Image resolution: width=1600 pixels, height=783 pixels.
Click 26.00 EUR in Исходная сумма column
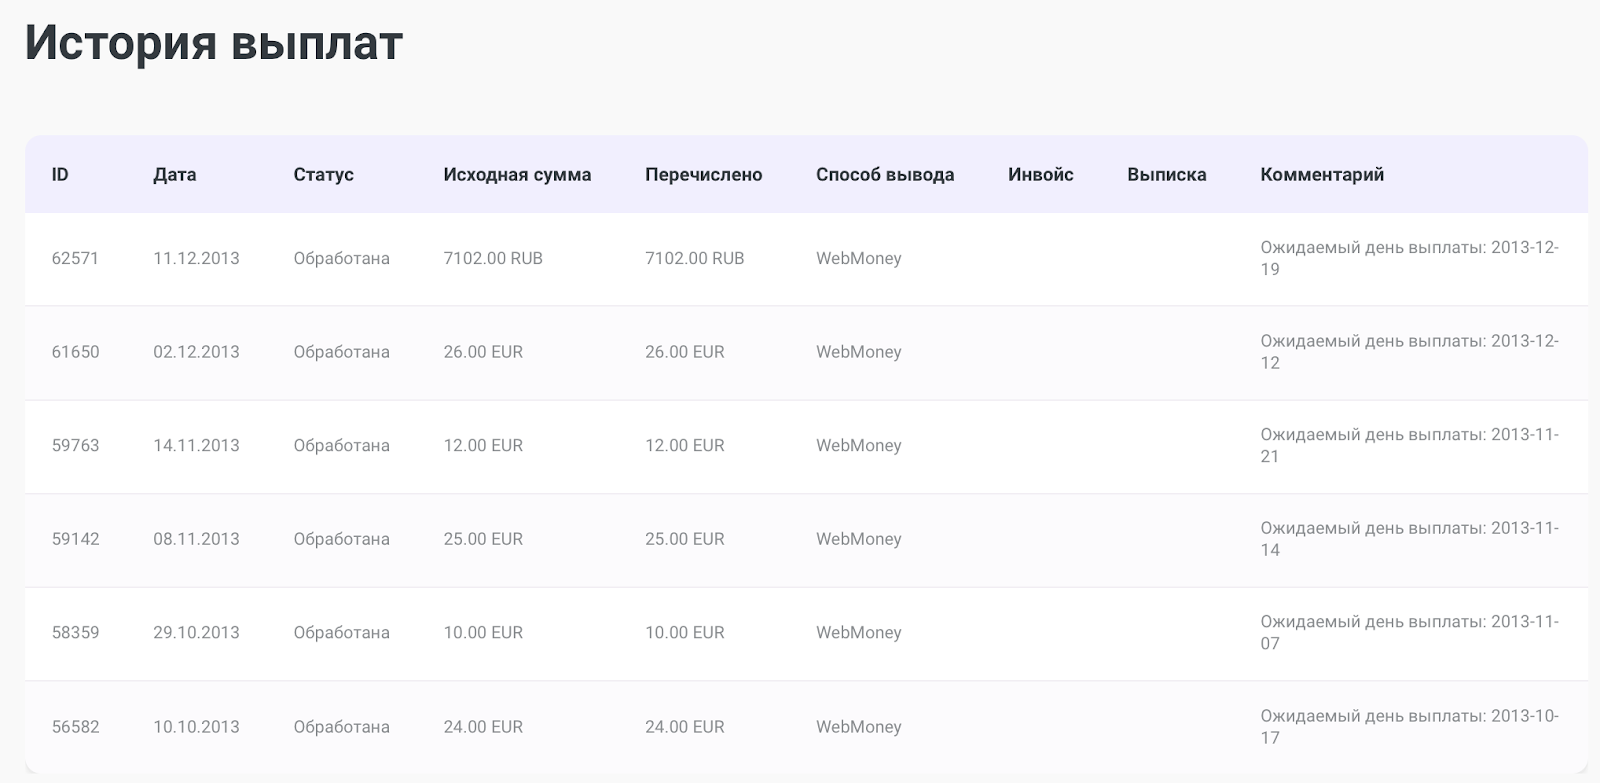pyautogui.click(x=483, y=352)
